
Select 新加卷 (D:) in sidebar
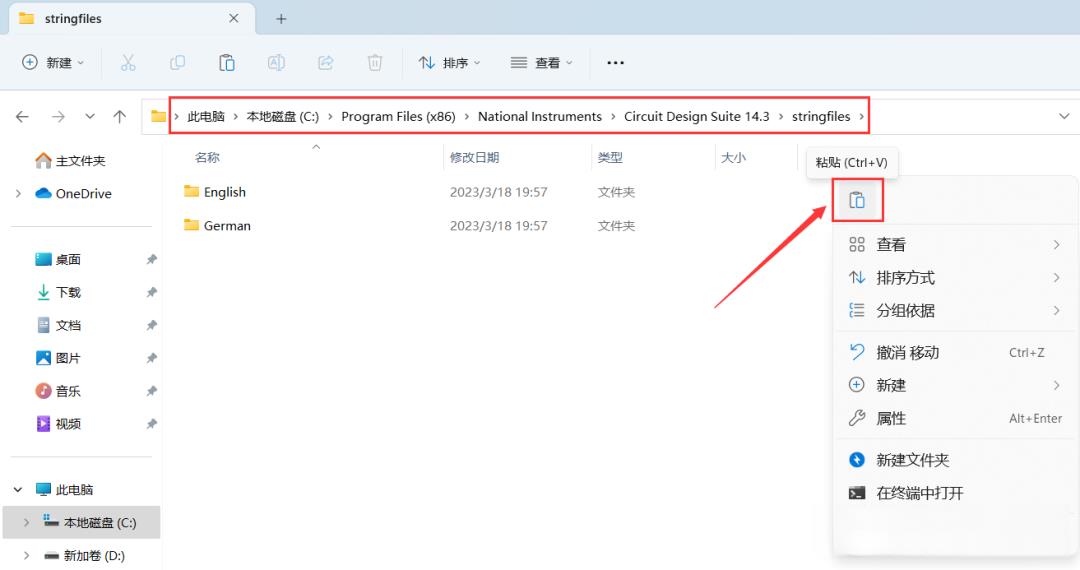click(x=84, y=555)
